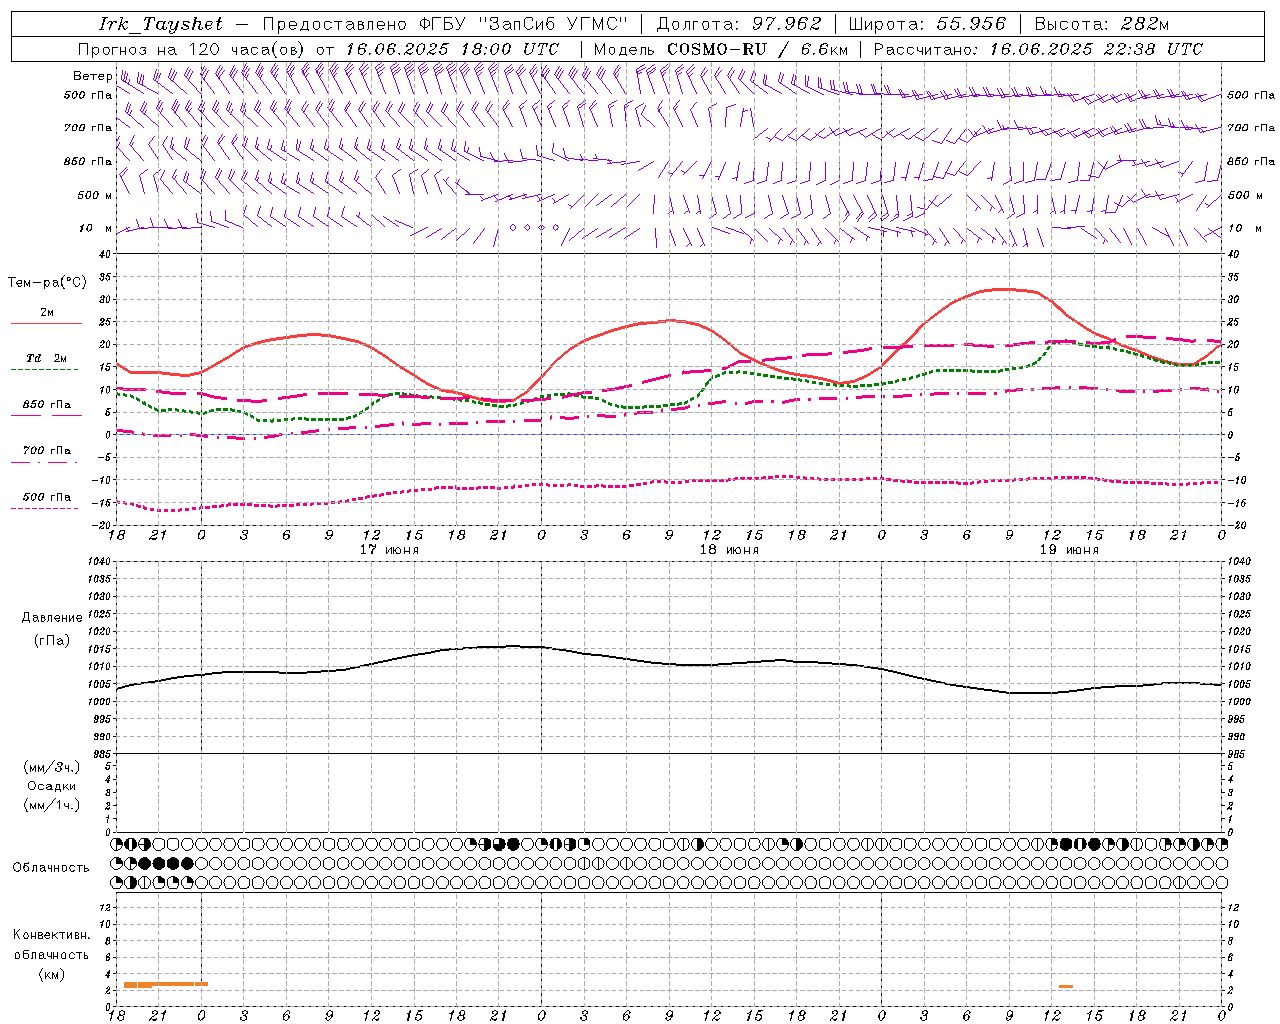Click the Irk_Tayshet station title

coord(161,24)
